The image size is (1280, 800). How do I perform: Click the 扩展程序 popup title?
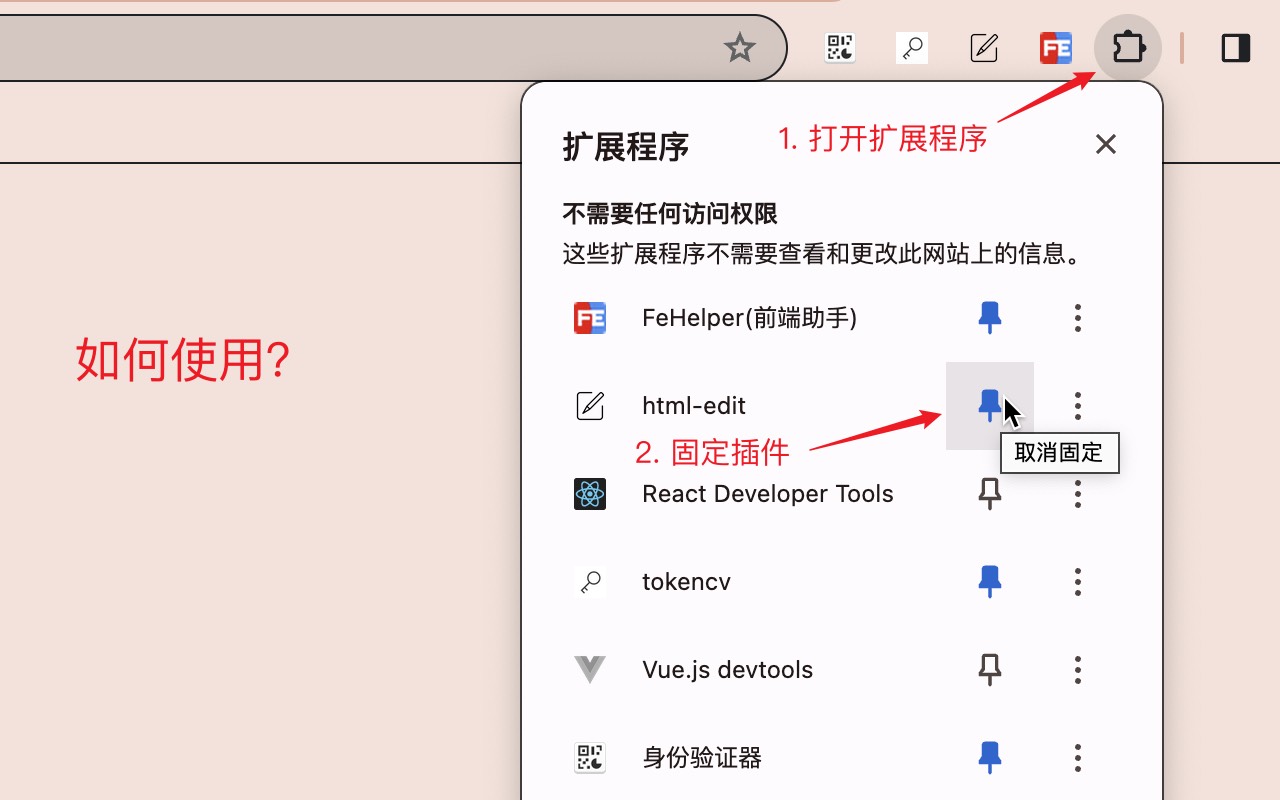626,146
